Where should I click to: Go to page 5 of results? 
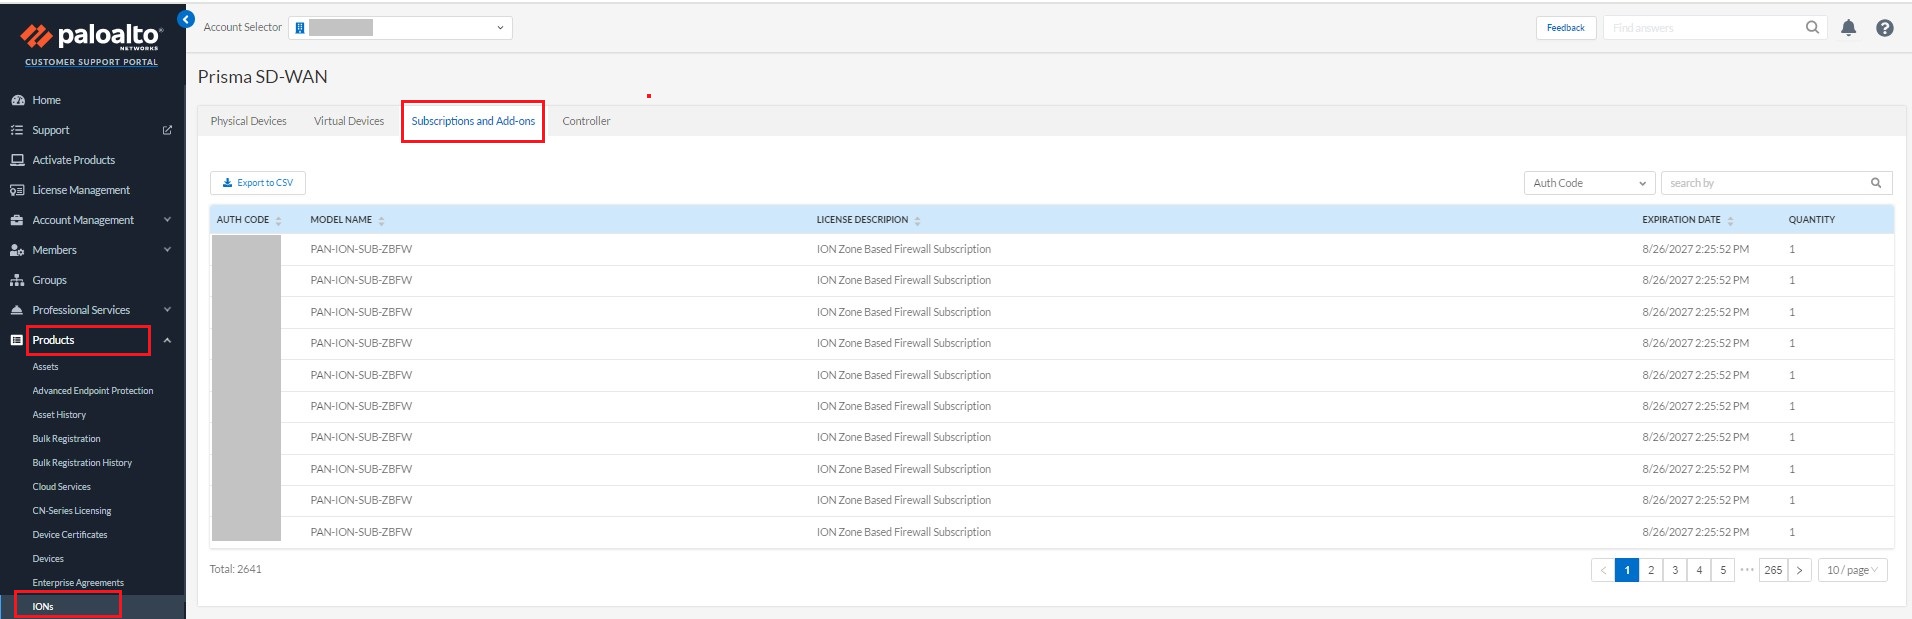pyautogui.click(x=1723, y=570)
